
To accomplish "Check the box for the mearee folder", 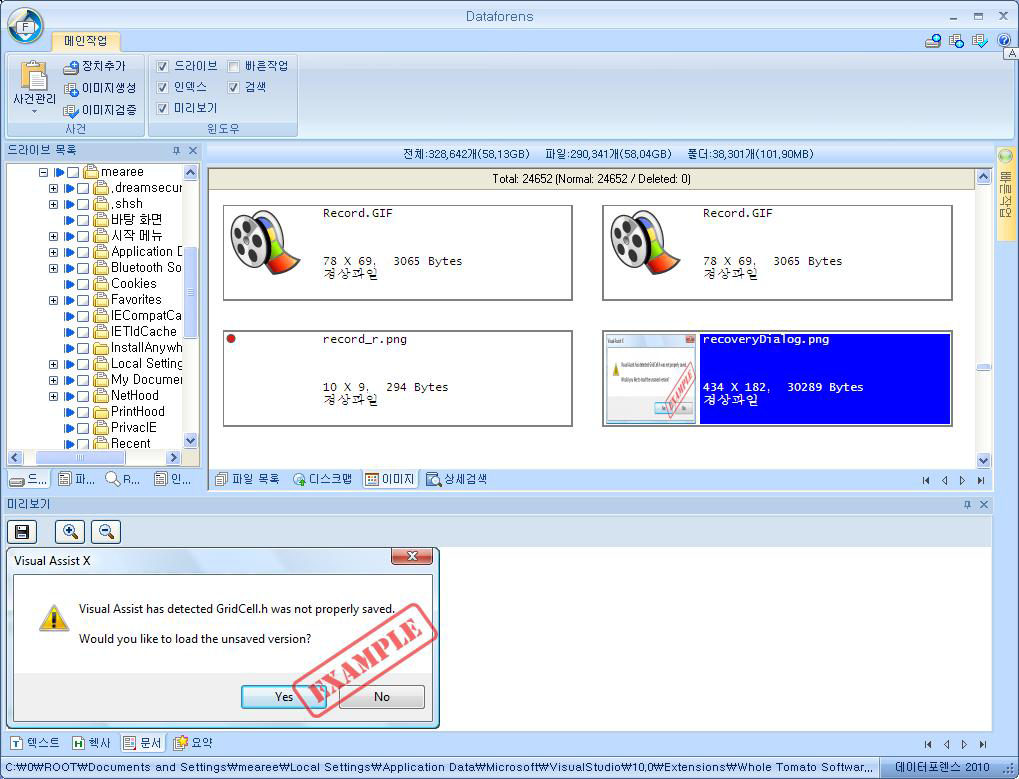I will click(73, 172).
